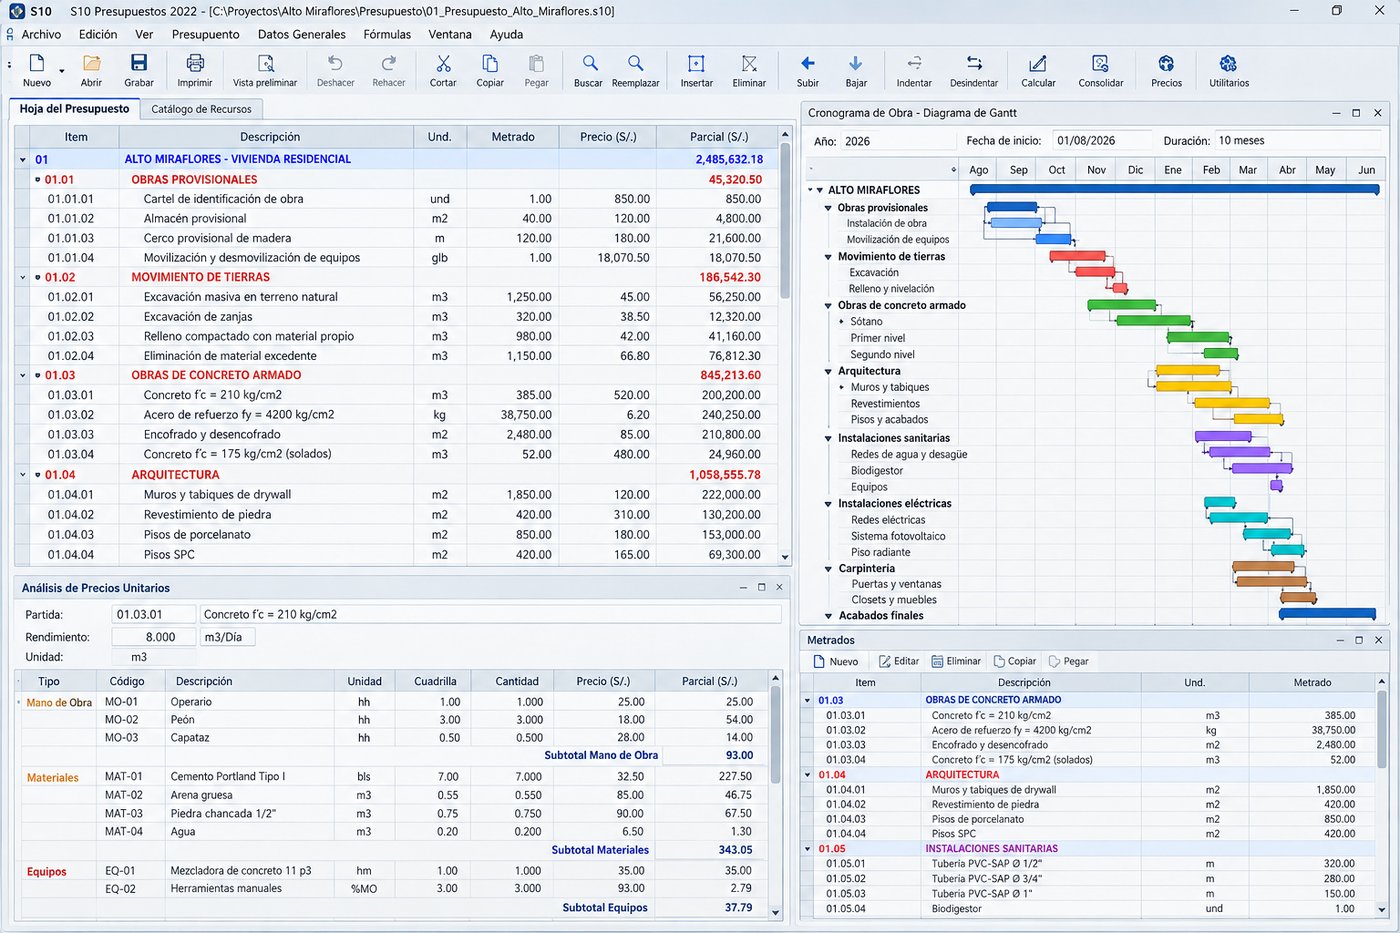Click the blue ALTO MIRAFLORES Gantt bar
This screenshot has width=1400, height=933.
tap(1175, 189)
